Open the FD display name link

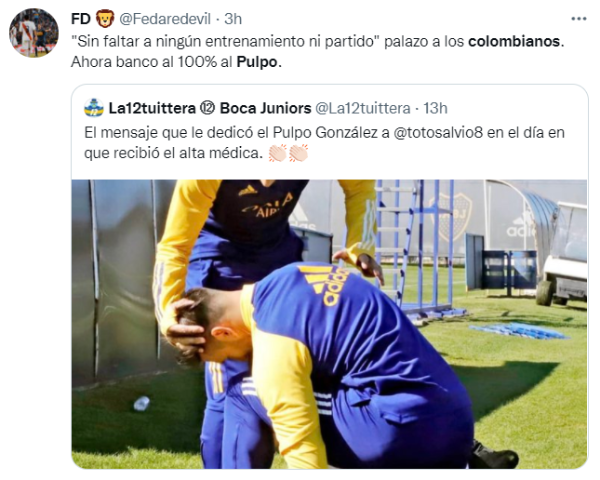[81, 18]
